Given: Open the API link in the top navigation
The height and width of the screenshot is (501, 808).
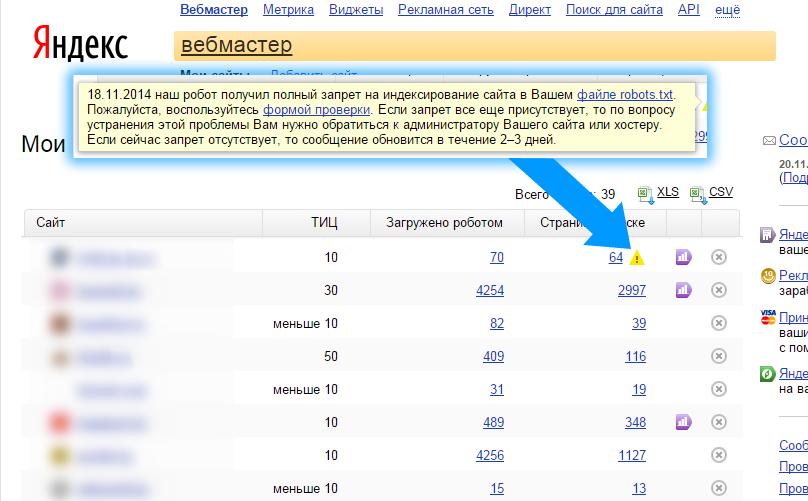Looking at the screenshot, I should (688, 10).
